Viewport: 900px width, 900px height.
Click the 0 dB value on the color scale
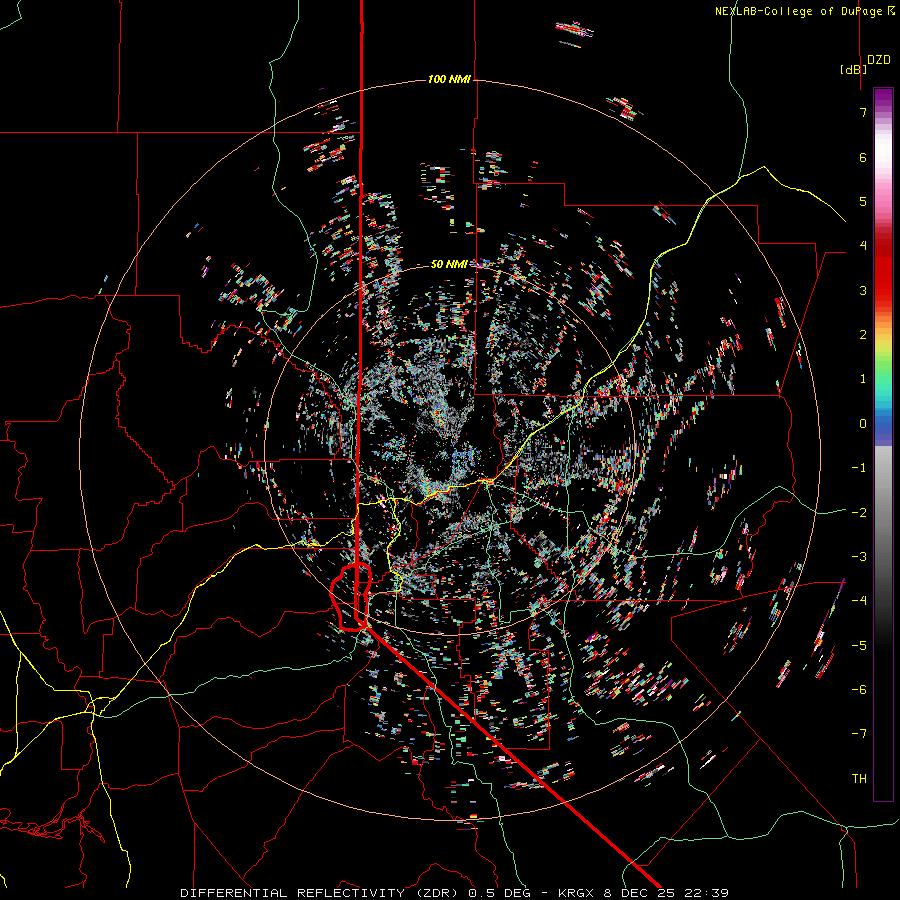click(863, 424)
